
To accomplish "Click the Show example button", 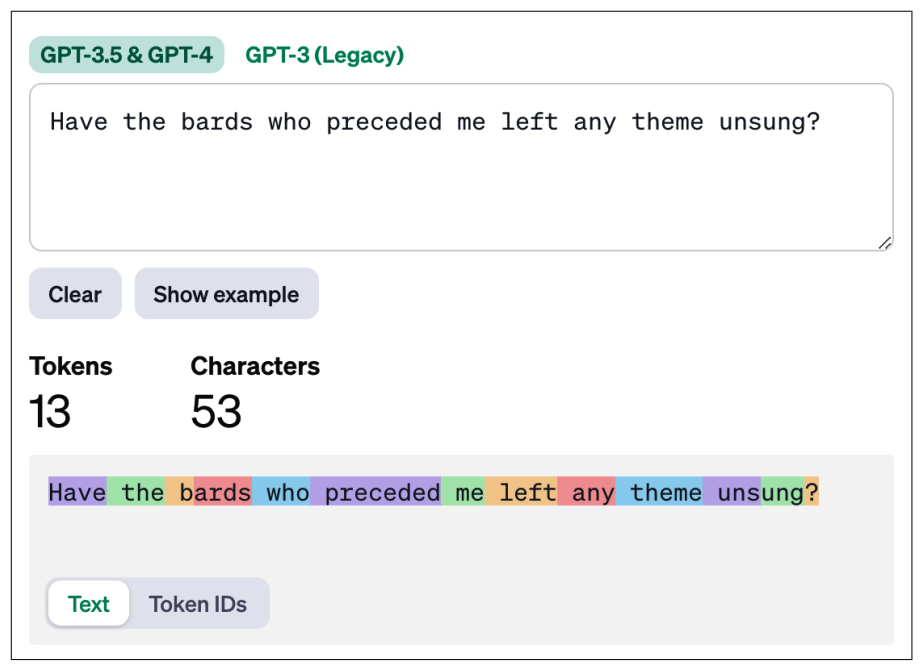I will pos(226,294).
